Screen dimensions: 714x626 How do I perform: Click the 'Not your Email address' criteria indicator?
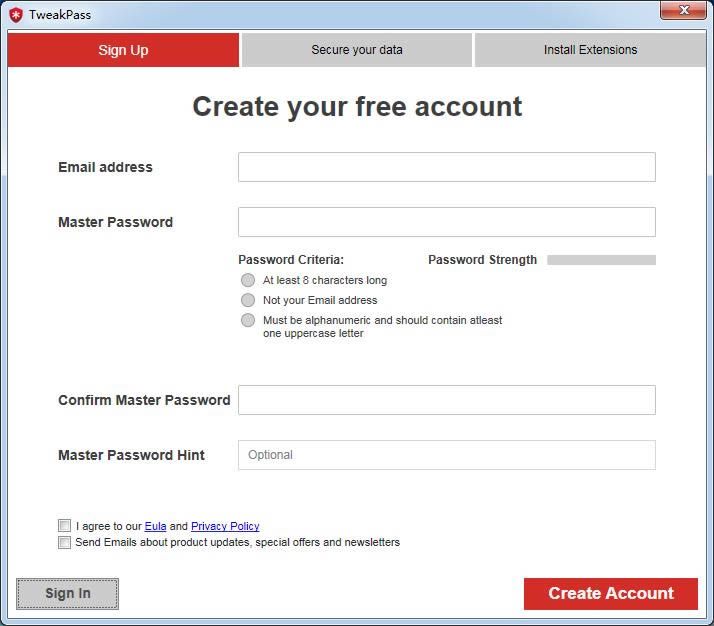pos(248,300)
